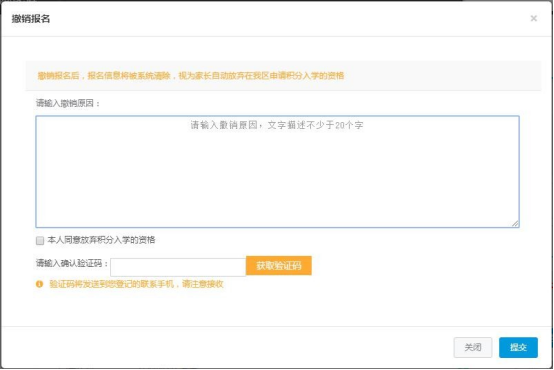Grab the textarea resize handle corner
Image resolution: width=554 pixels, height=370 pixels.
515,223
